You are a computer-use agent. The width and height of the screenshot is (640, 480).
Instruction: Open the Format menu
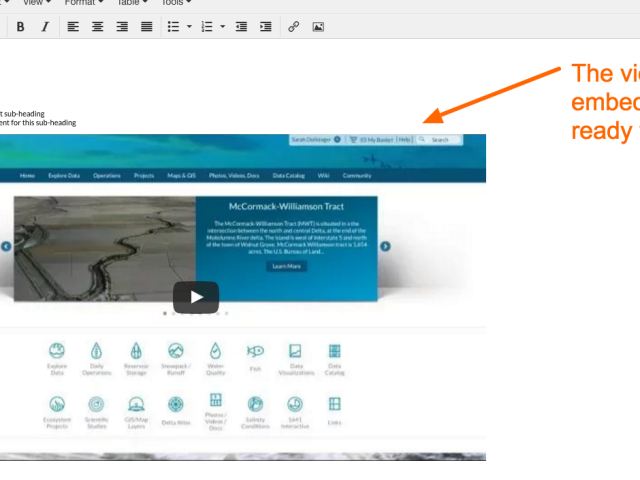point(84,2)
